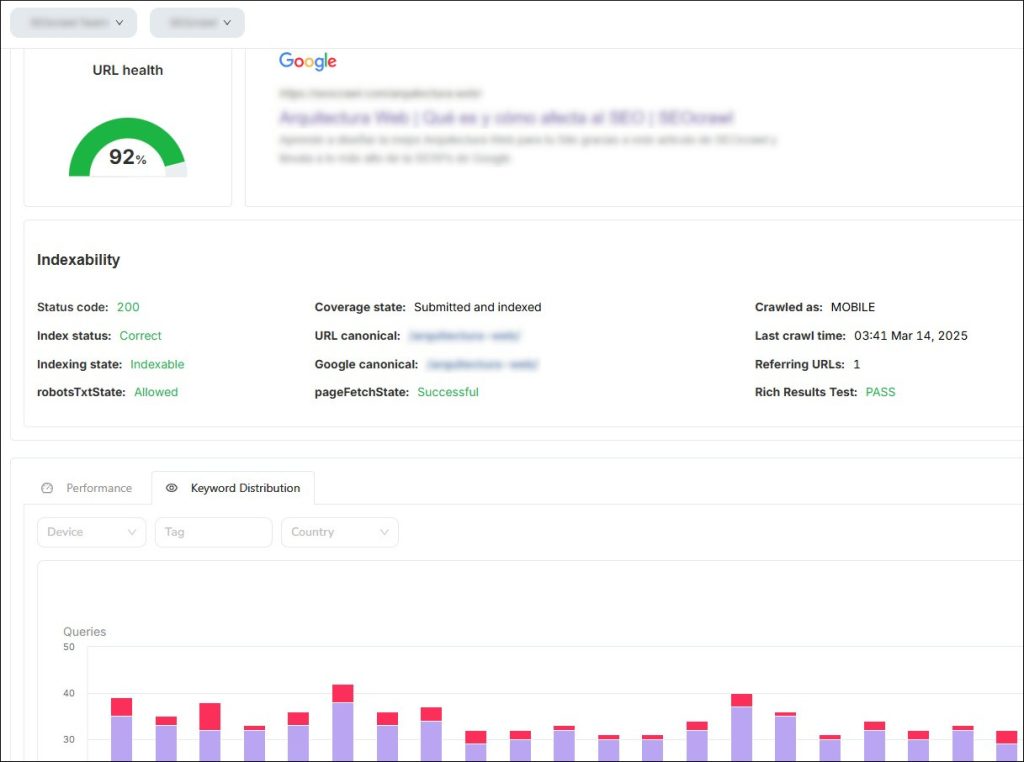Click the Indexable indexing state value
Image resolution: width=1024 pixels, height=762 pixels.
156,364
